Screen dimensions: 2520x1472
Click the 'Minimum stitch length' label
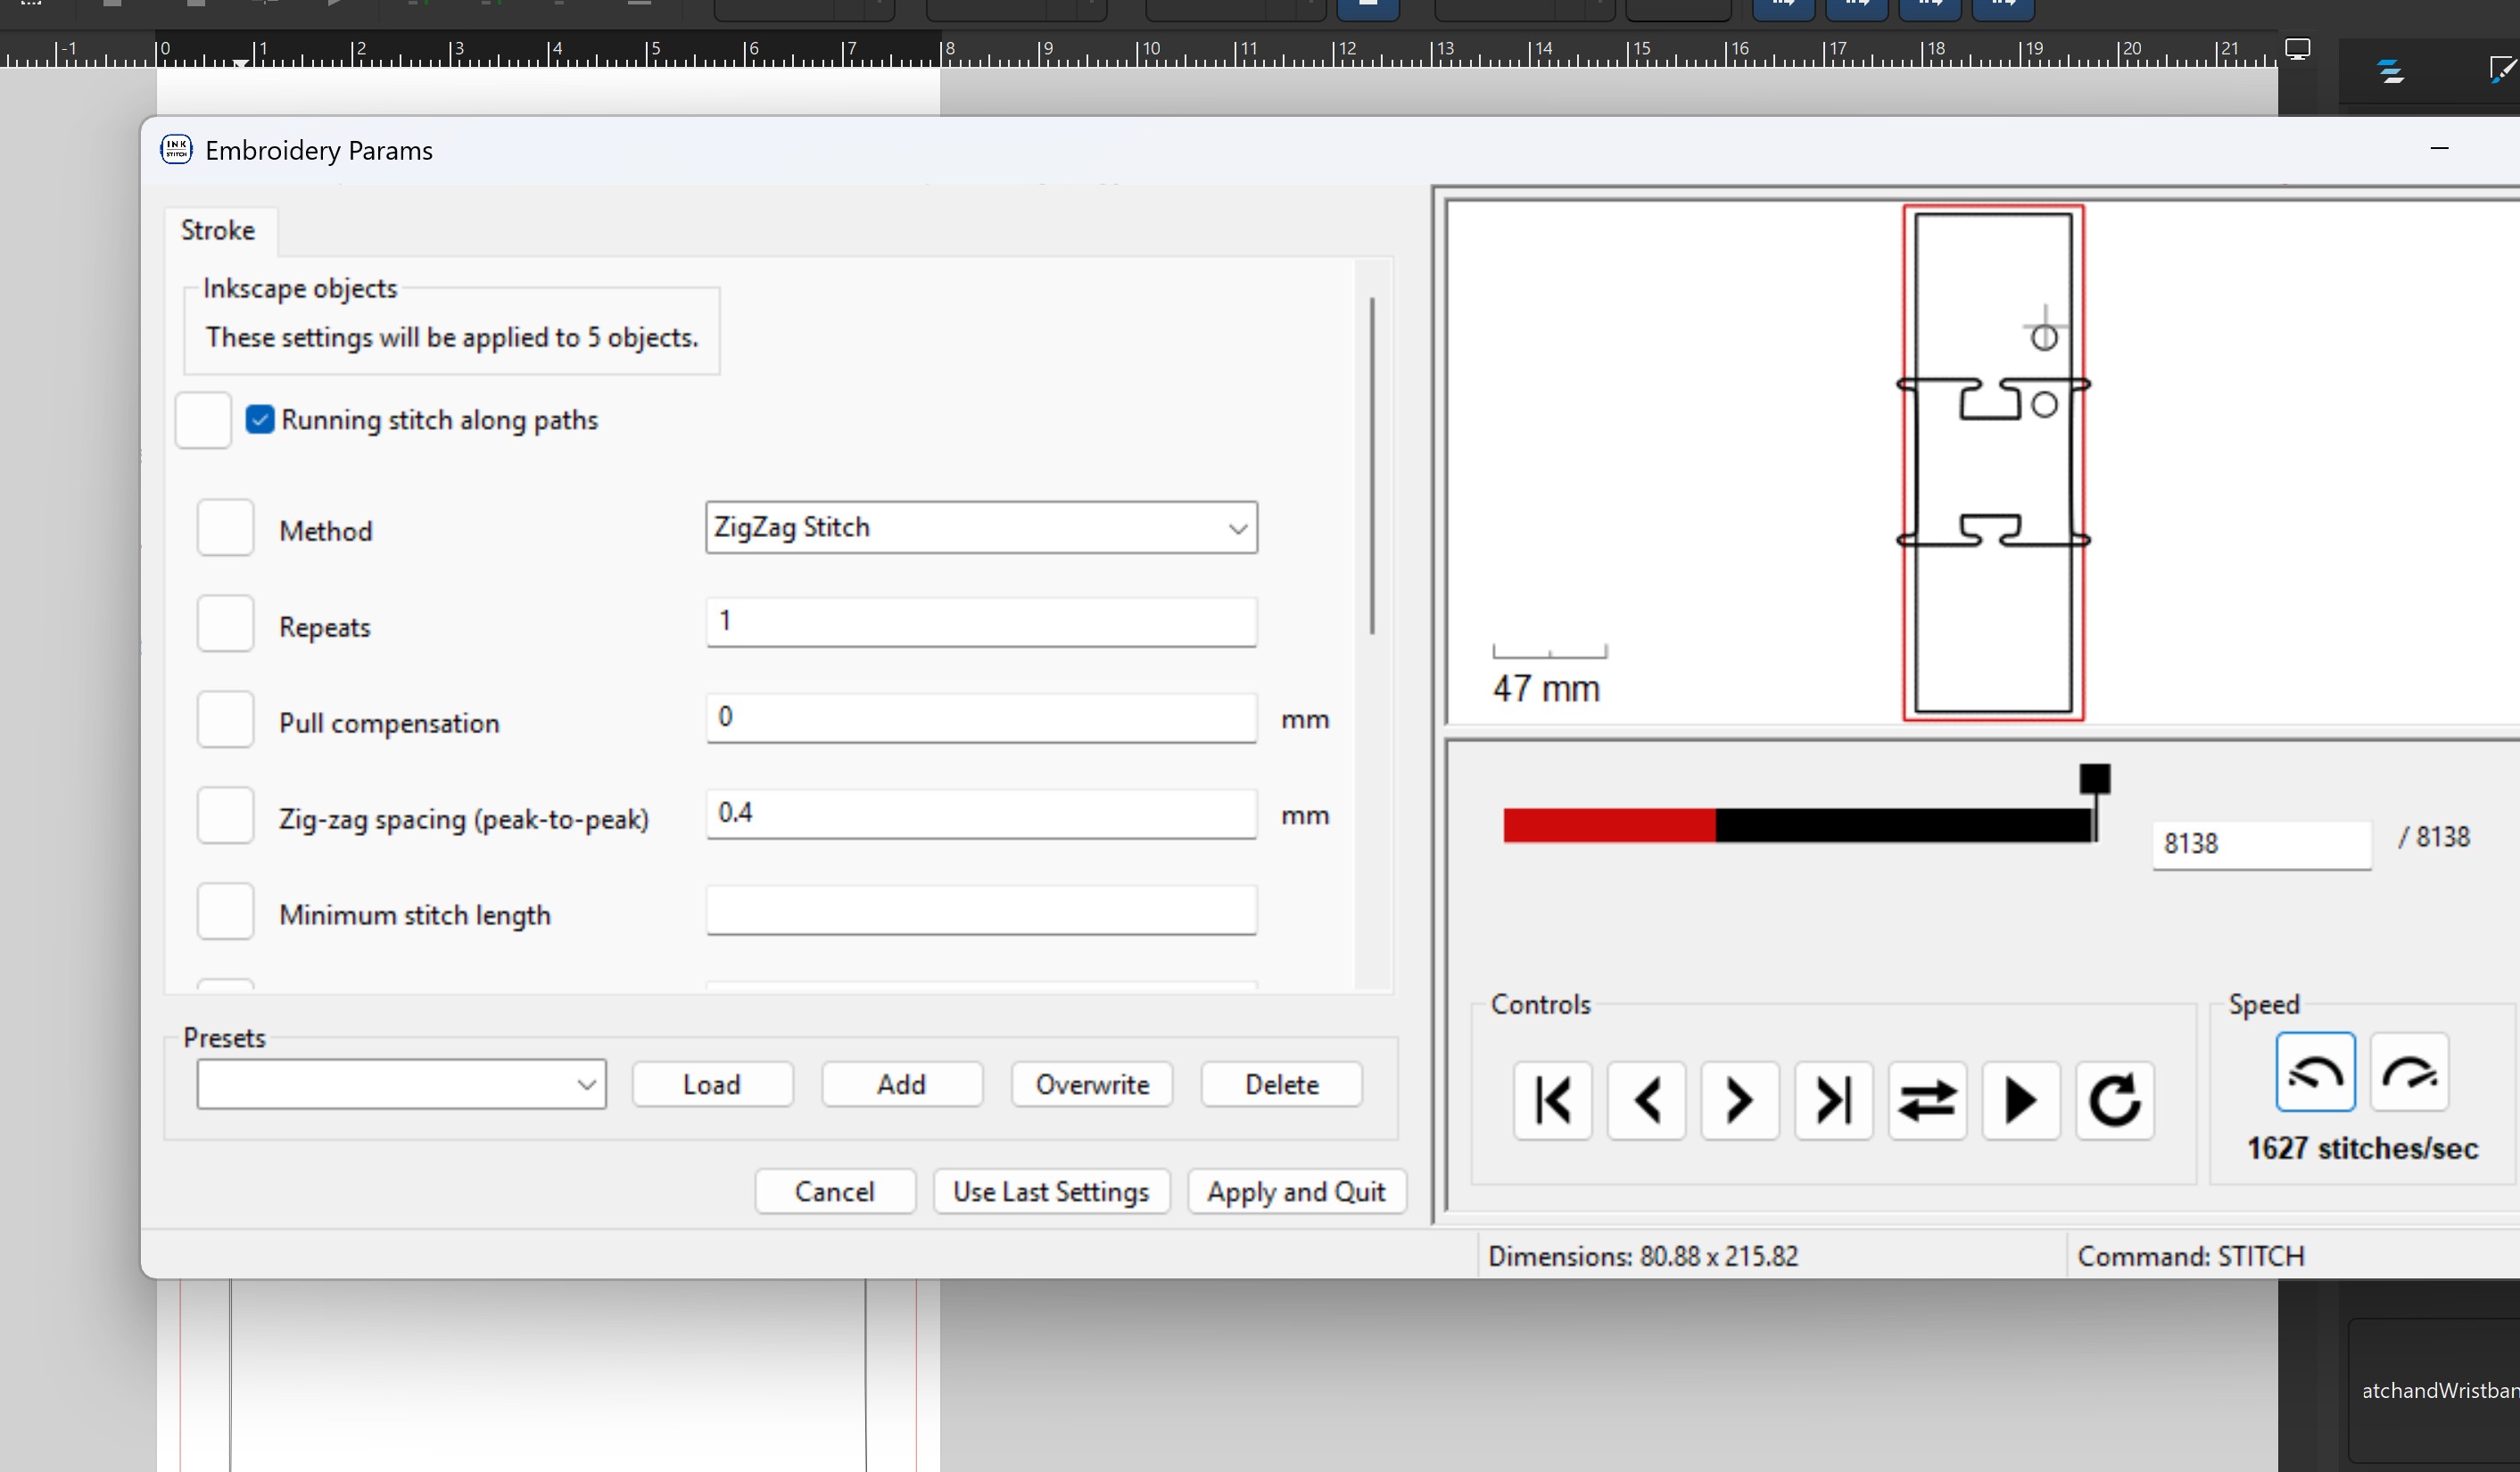[415, 916]
